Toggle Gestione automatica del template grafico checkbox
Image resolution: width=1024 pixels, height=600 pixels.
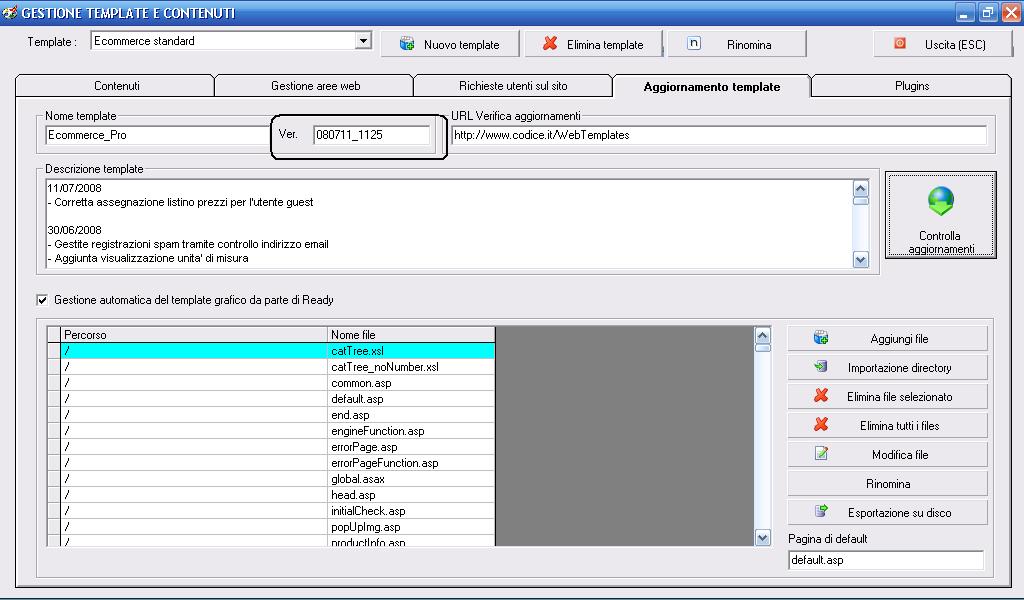[42, 300]
